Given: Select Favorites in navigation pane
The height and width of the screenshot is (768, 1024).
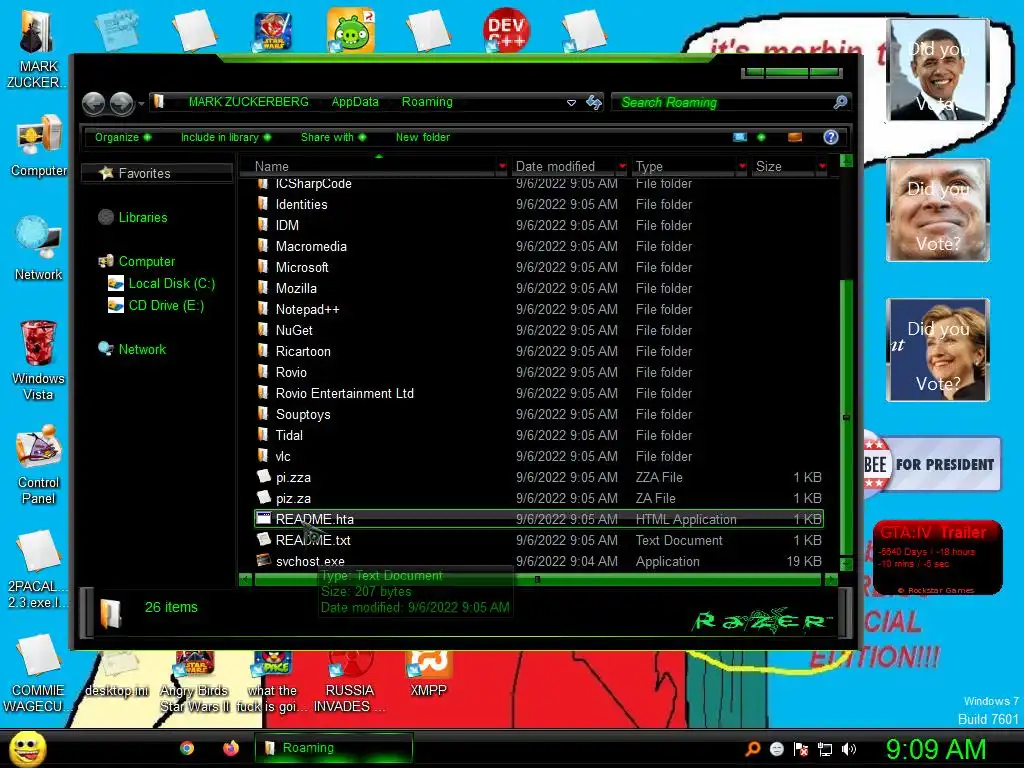Looking at the screenshot, I should (x=144, y=173).
